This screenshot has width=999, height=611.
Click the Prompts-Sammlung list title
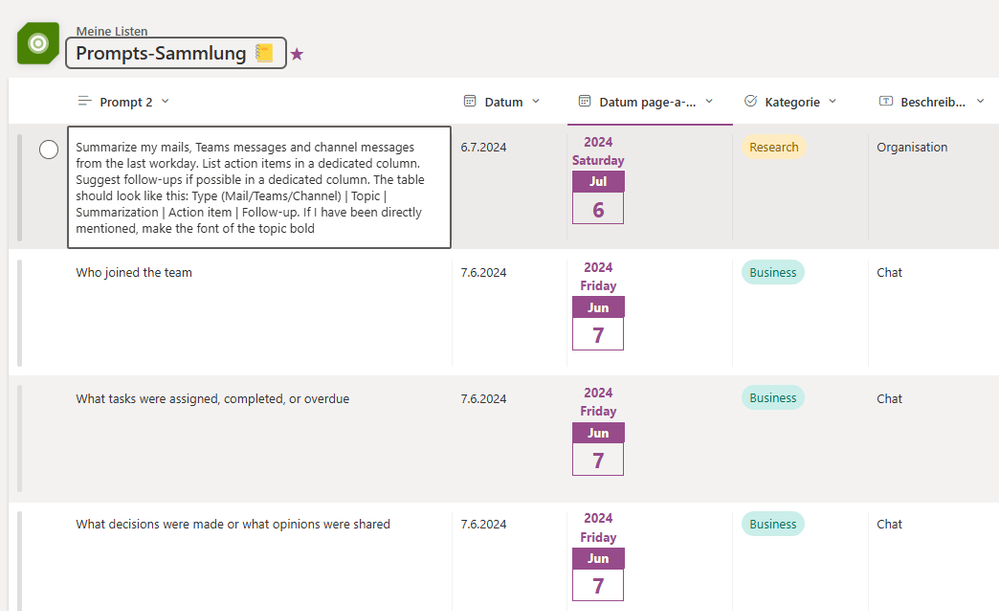pyautogui.click(x=161, y=53)
